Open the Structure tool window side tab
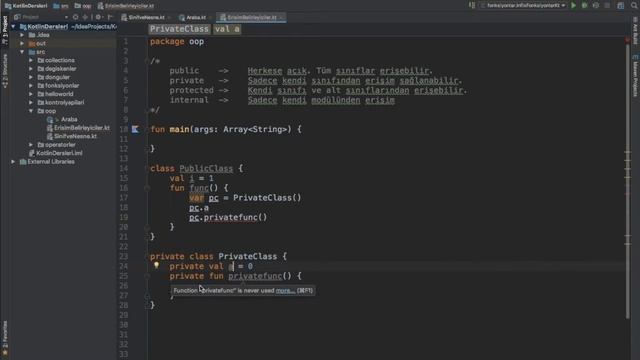This screenshot has width=640, height=360. click(4, 71)
